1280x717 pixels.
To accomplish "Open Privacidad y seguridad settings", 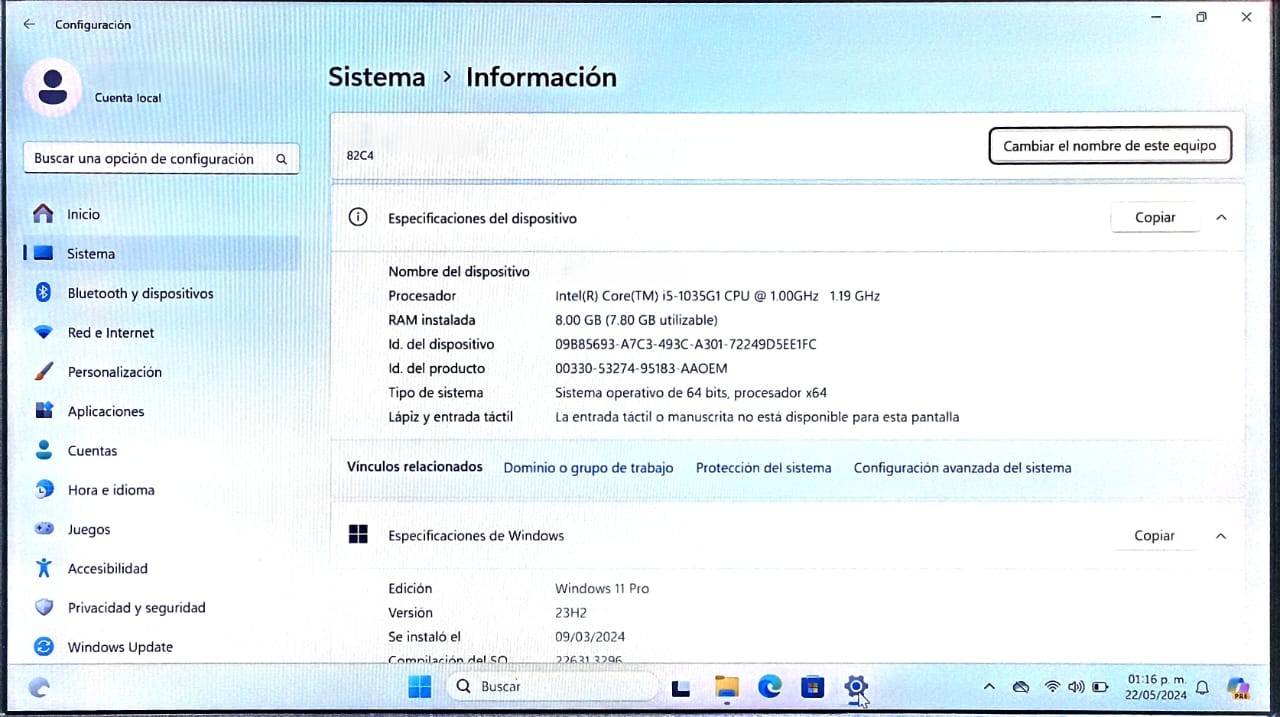I will coord(160,607).
